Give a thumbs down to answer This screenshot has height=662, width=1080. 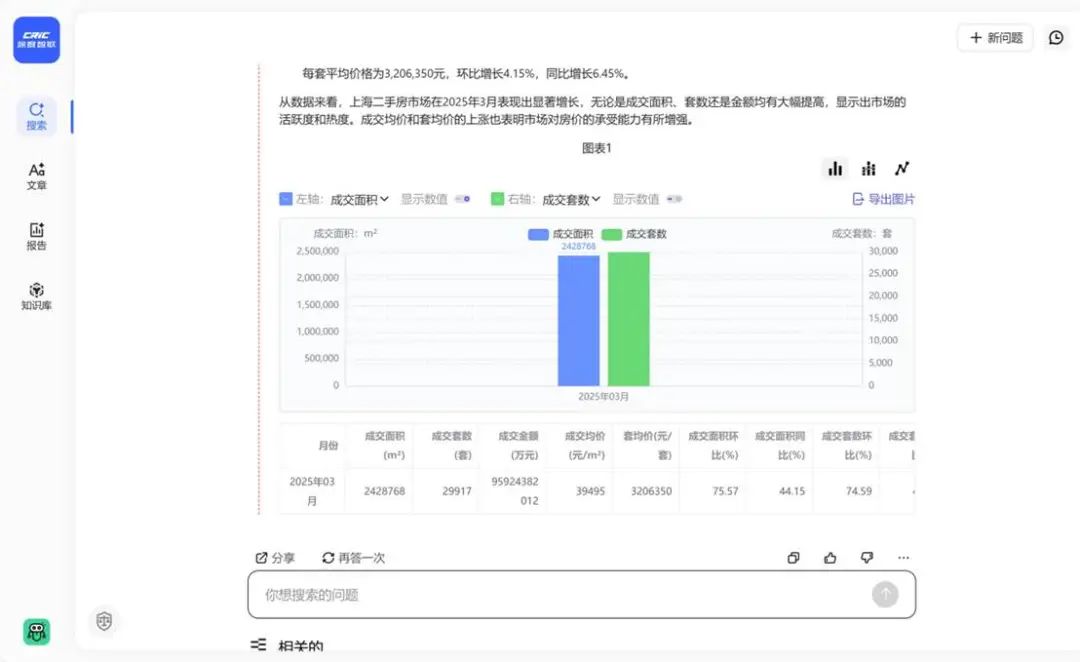point(866,557)
